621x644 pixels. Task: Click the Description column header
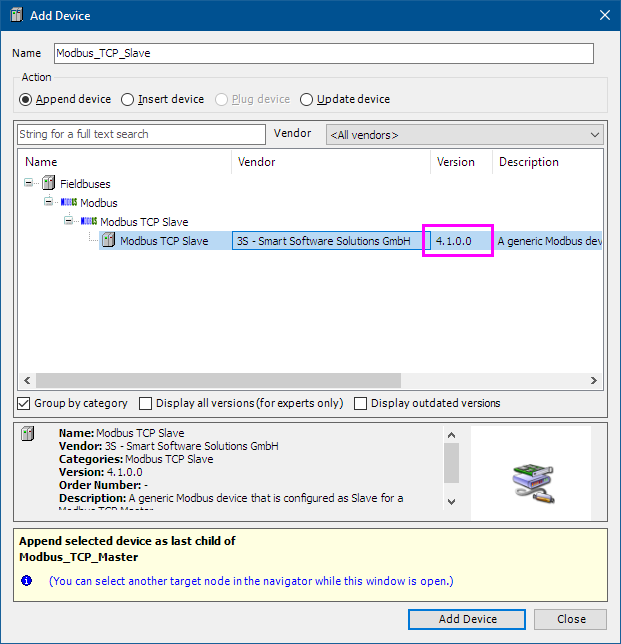point(529,162)
